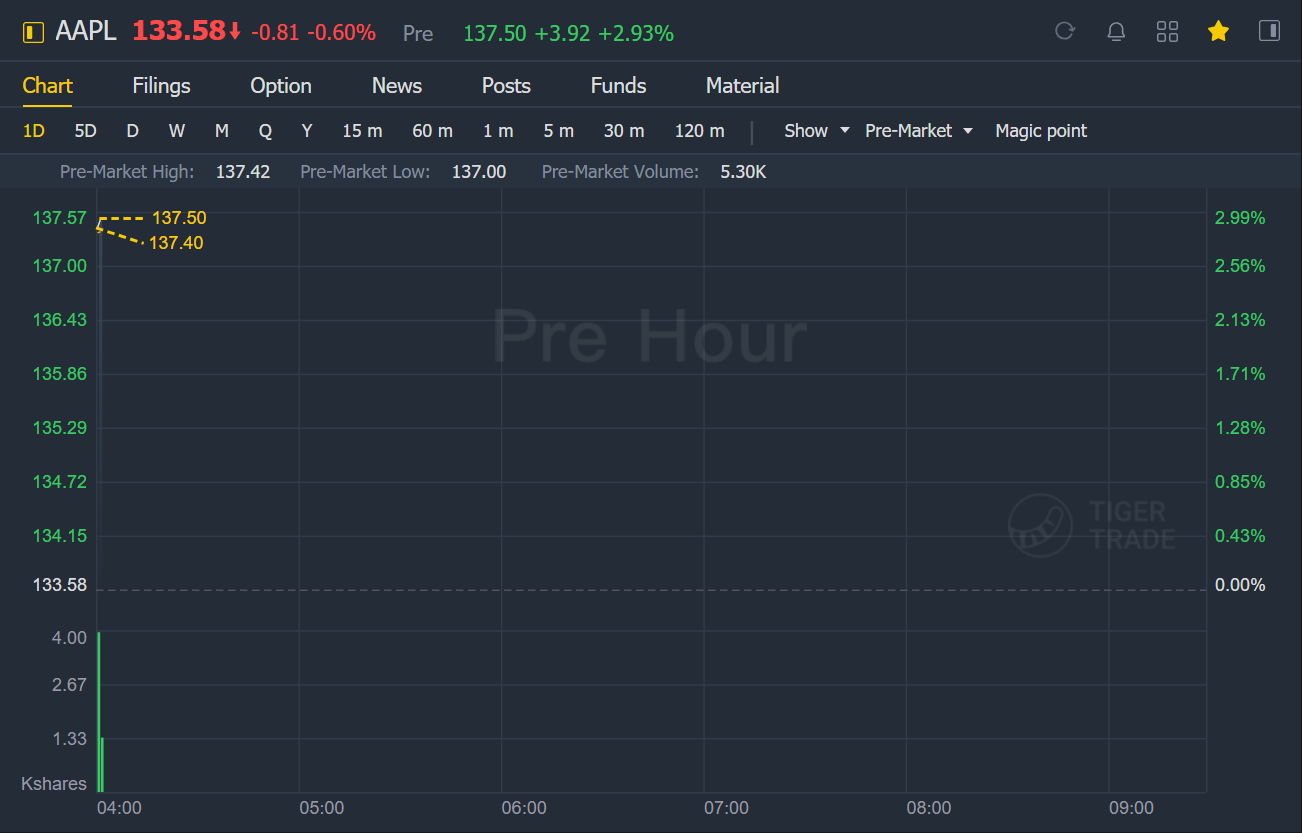This screenshot has width=1302, height=833.
Task: Select the 1D timeframe
Action: click(x=34, y=131)
